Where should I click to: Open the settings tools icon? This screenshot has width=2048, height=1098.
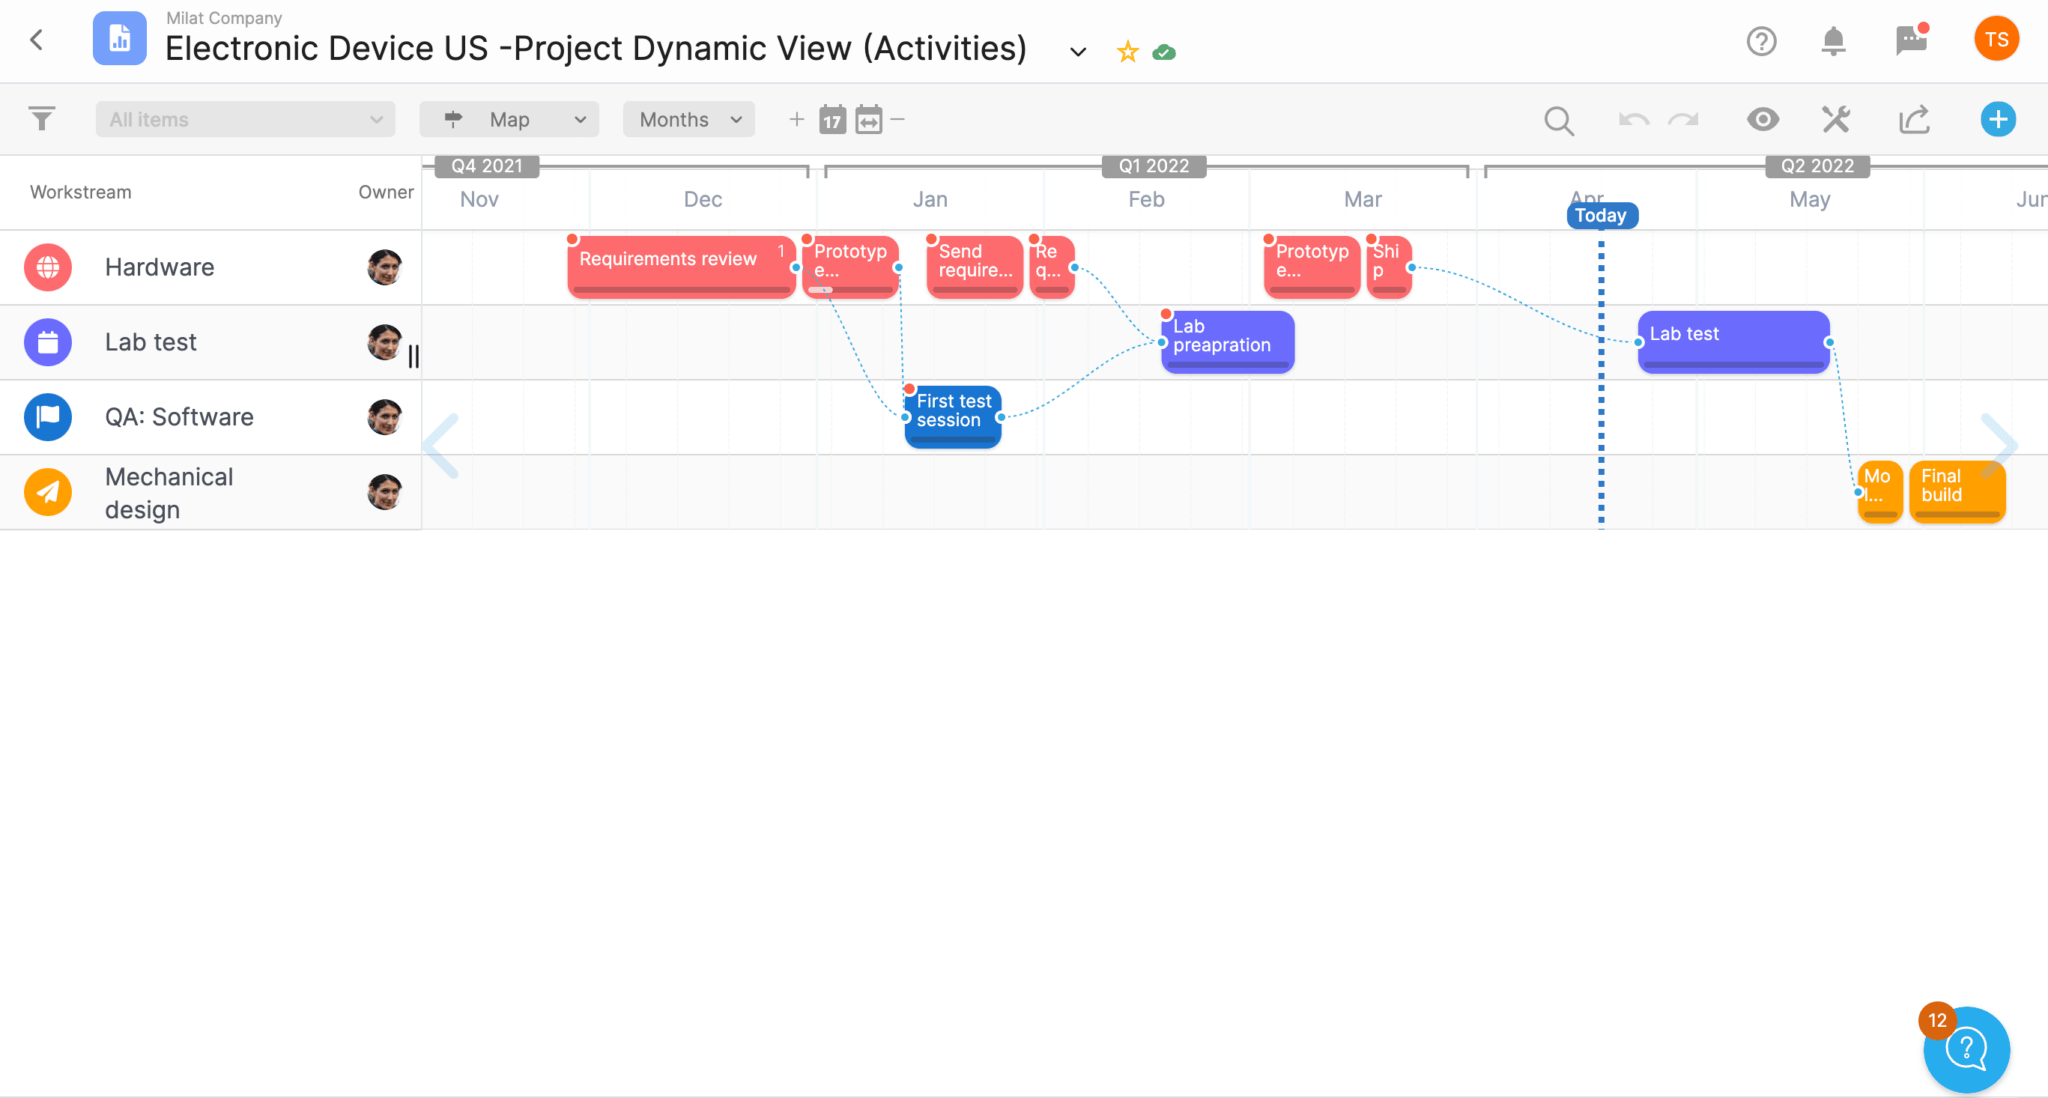point(1835,119)
